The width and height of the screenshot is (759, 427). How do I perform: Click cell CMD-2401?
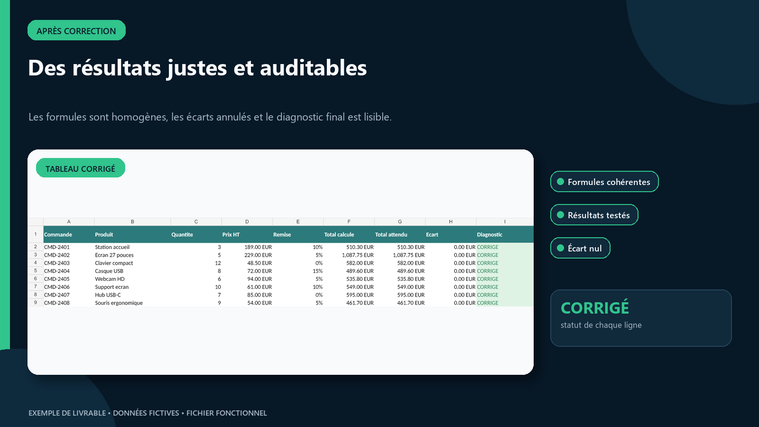click(69, 247)
